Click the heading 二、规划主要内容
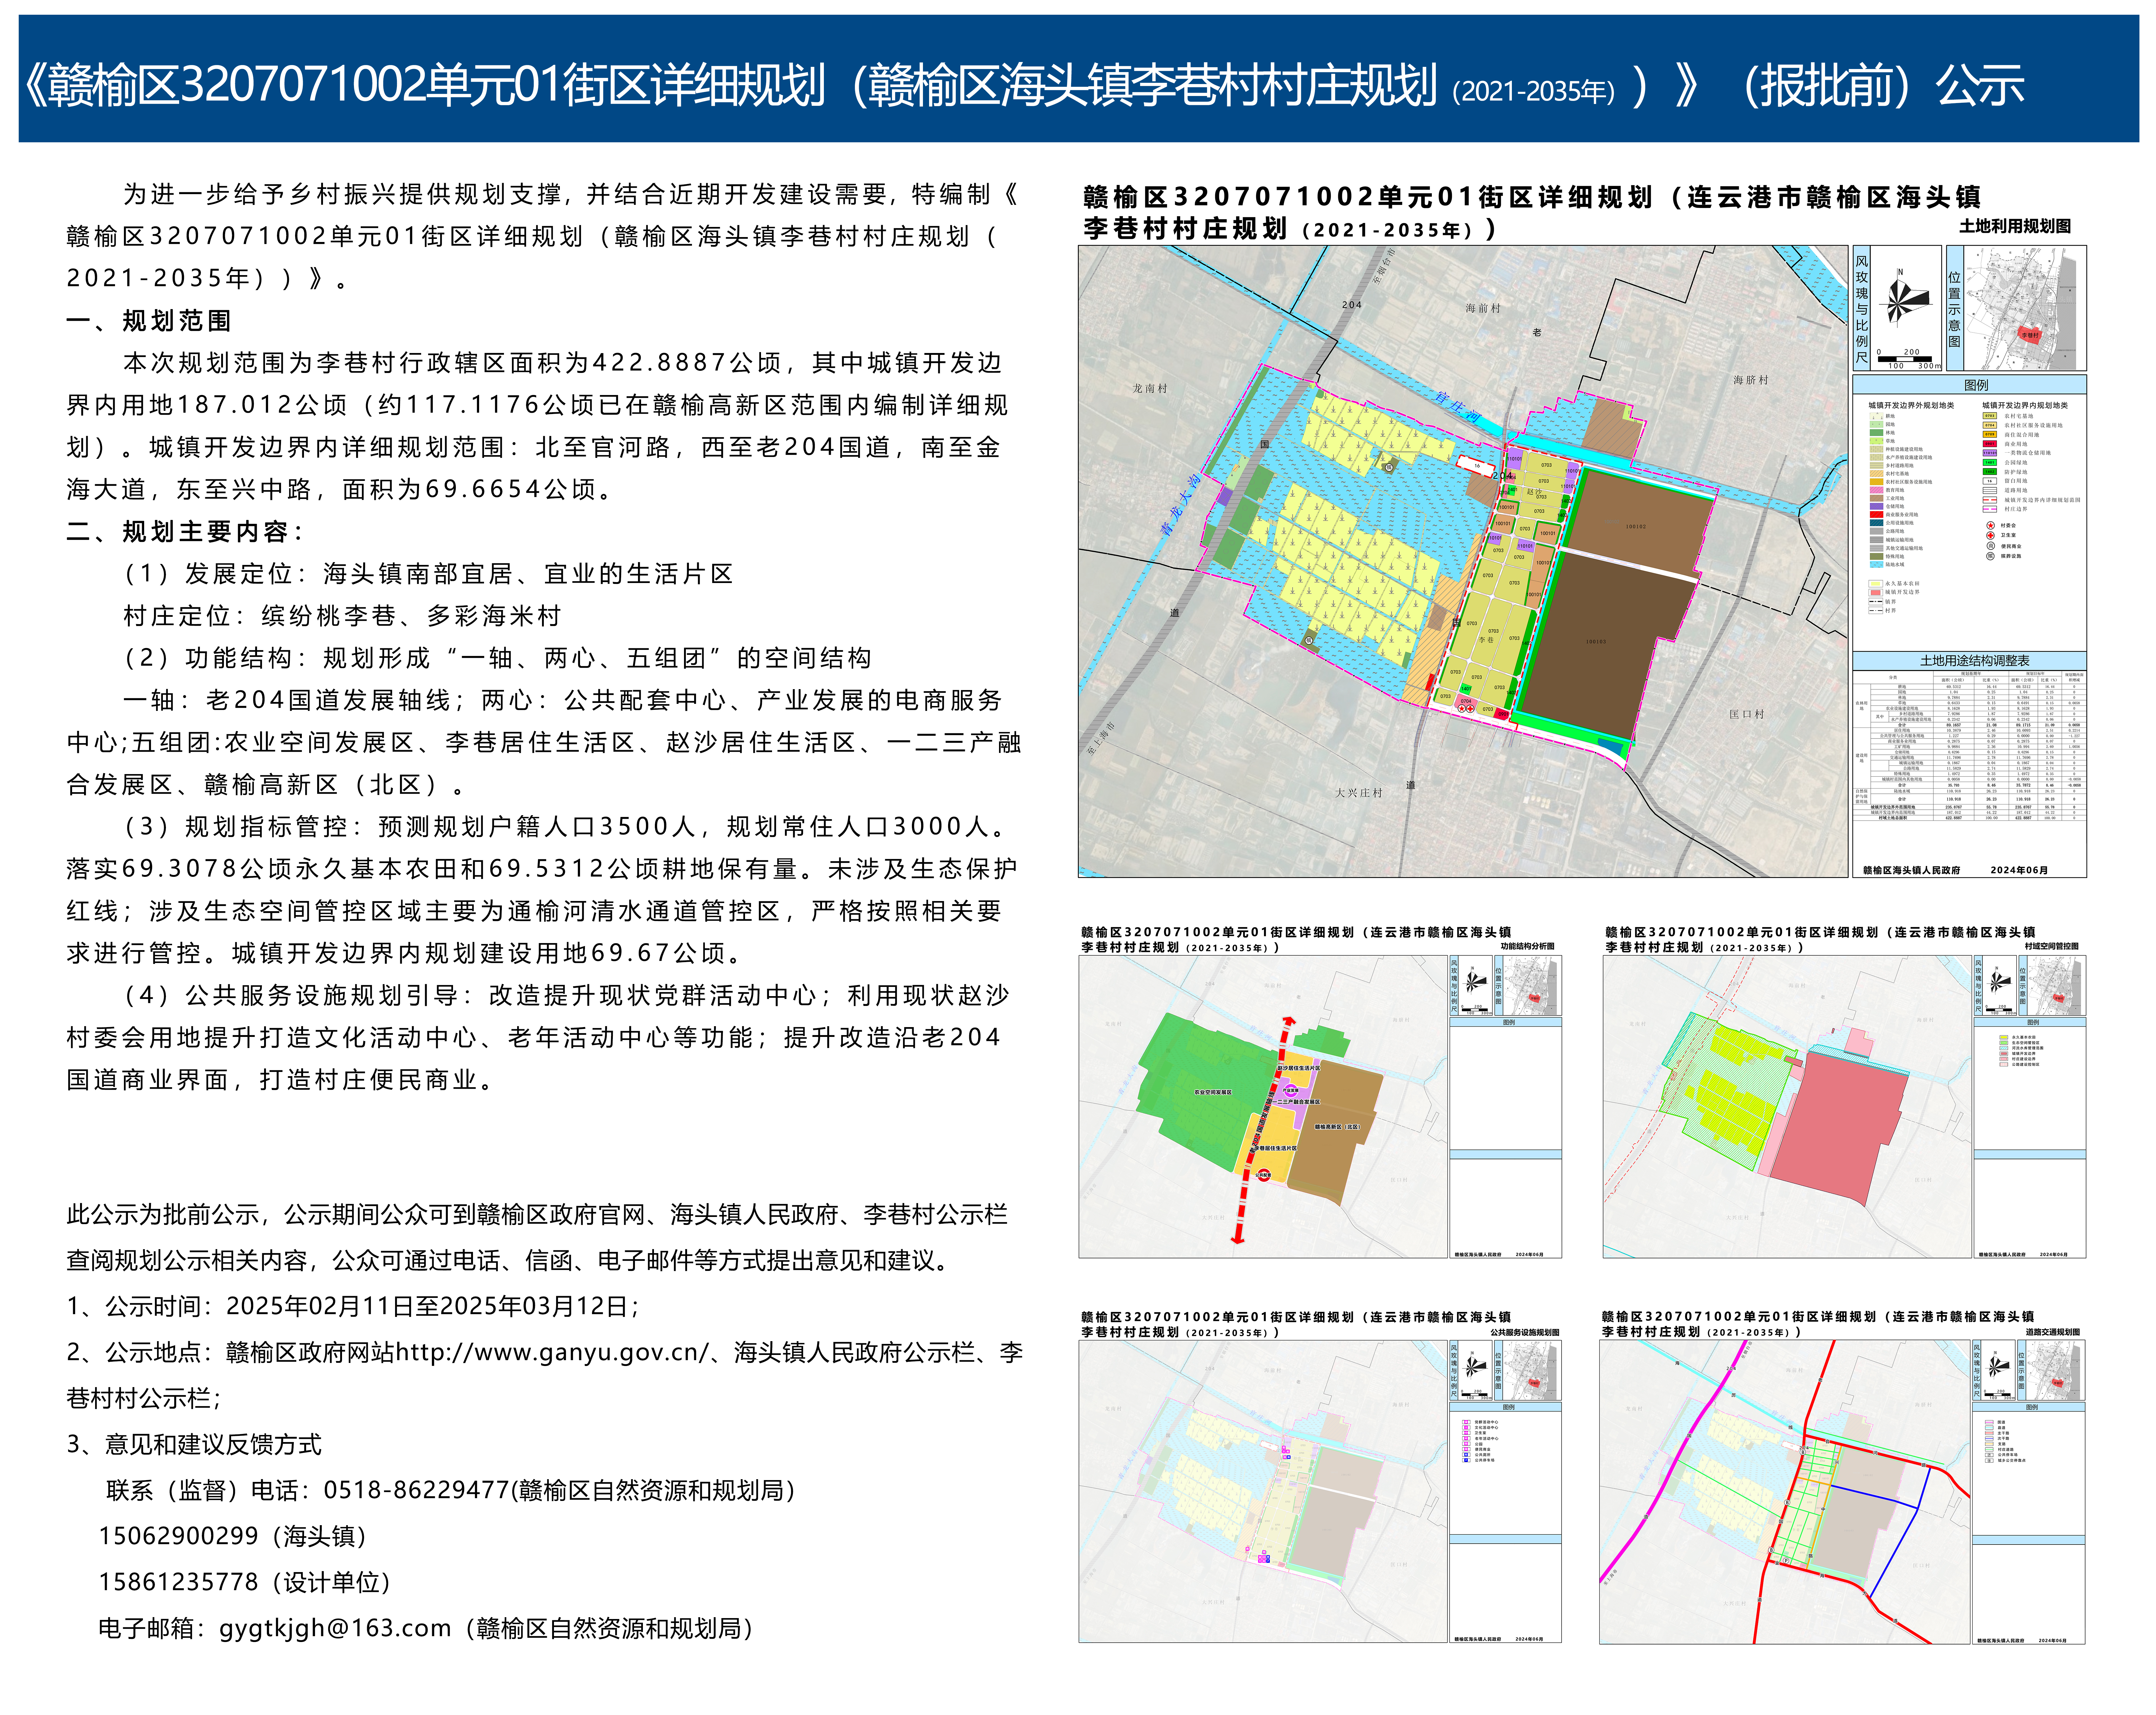 coord(186,532)
